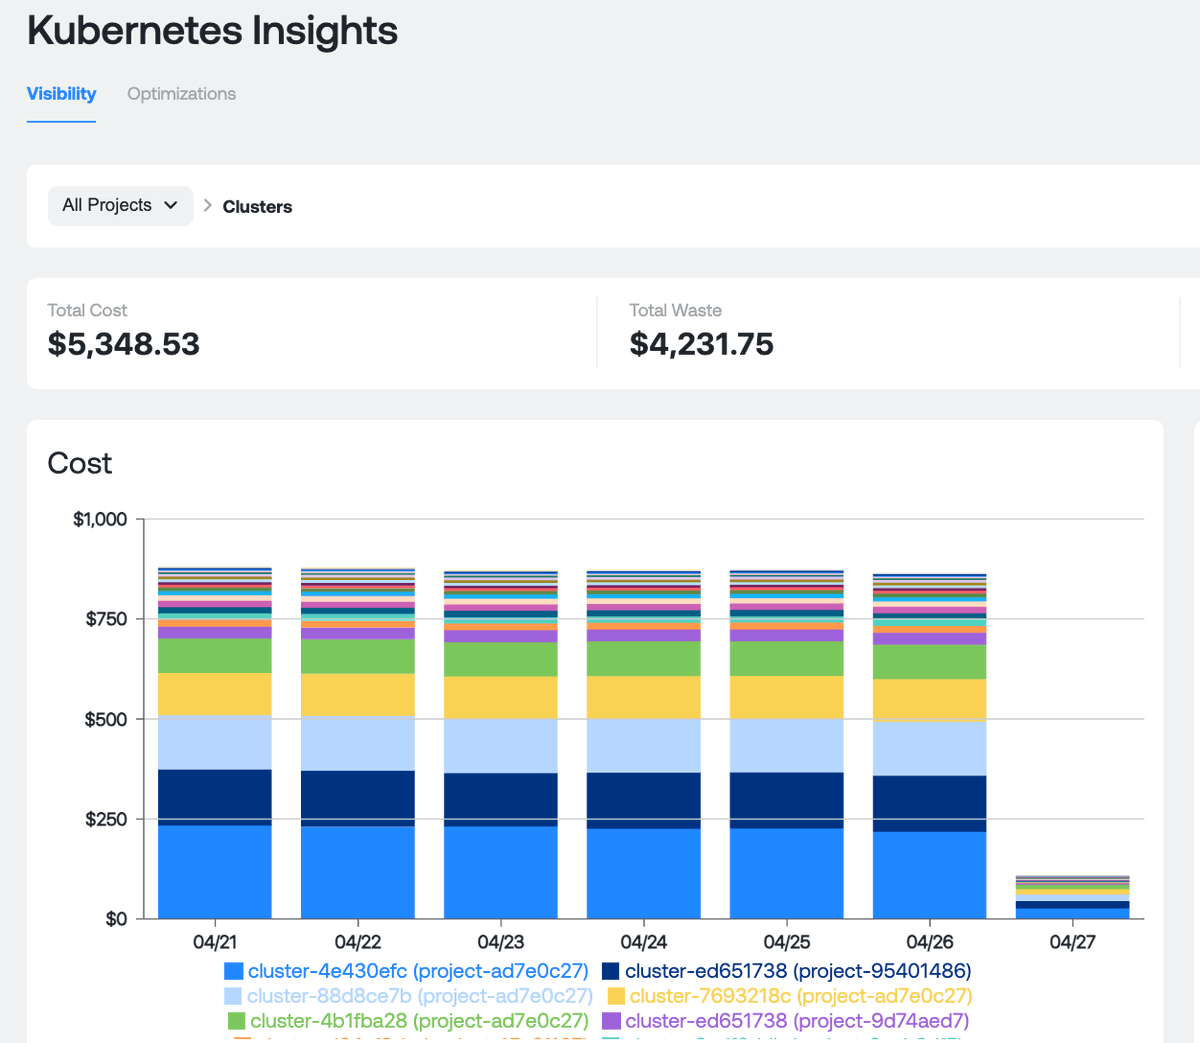
Task: Click legend label cluster-ed651738 (project-9d74aed7)
Action: pyautogui.click(x=797, y=1021)
